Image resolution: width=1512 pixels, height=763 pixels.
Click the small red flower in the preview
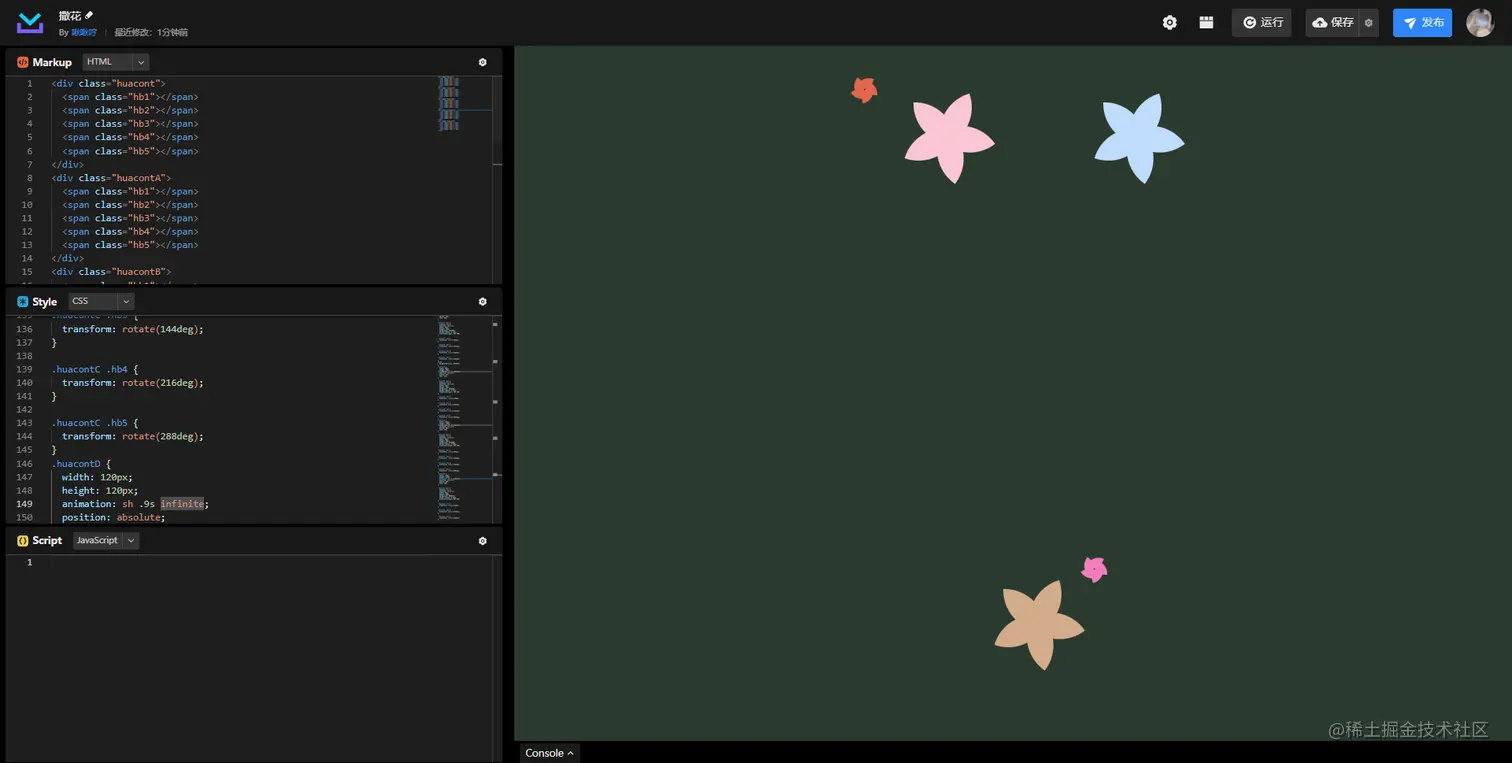[x=864, y=90]
